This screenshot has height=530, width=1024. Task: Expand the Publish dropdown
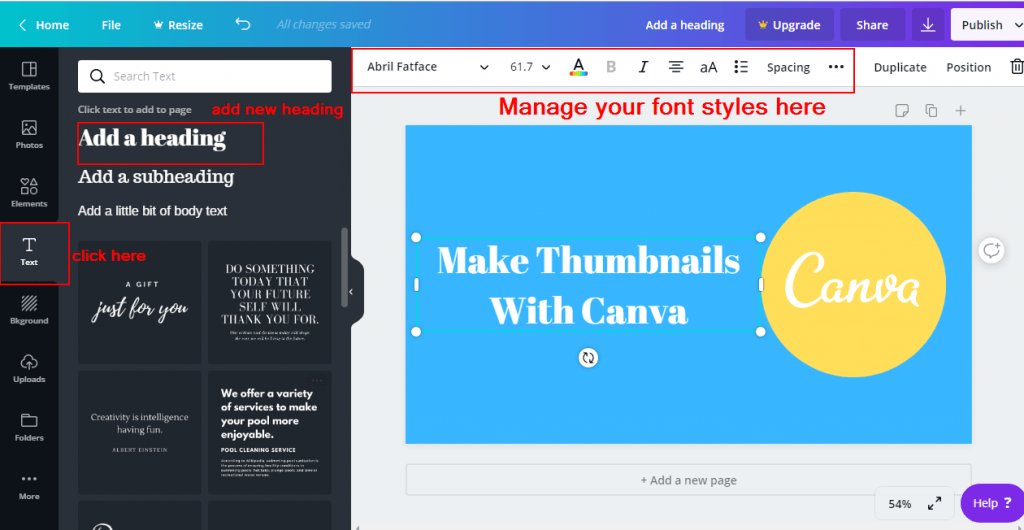(x=1017, y=25)
